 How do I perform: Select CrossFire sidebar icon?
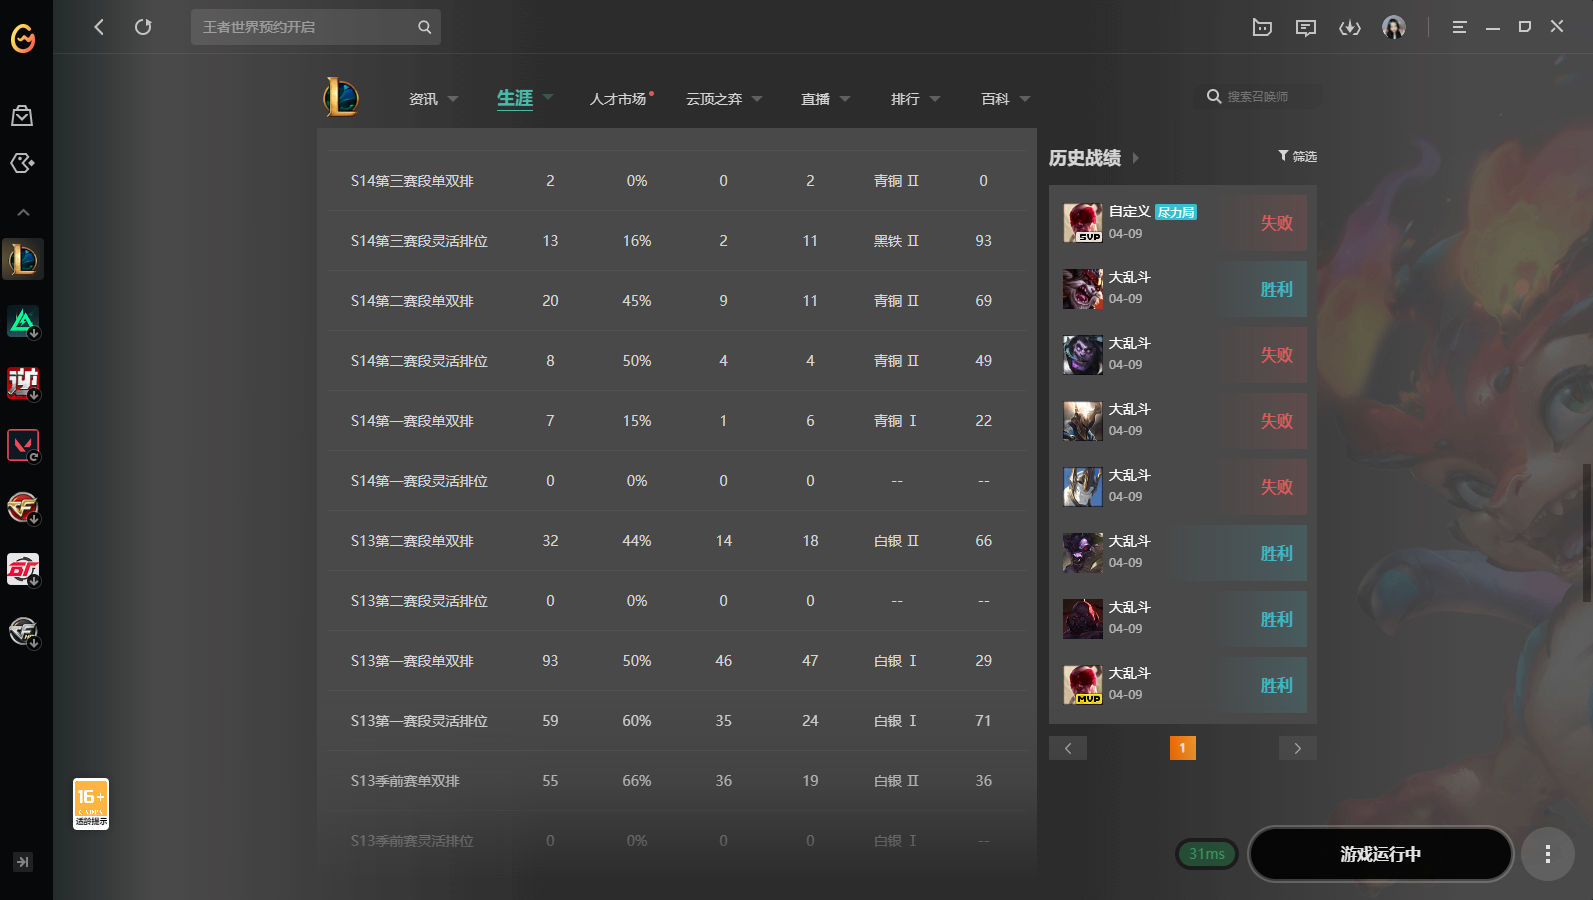pos(23,507)
